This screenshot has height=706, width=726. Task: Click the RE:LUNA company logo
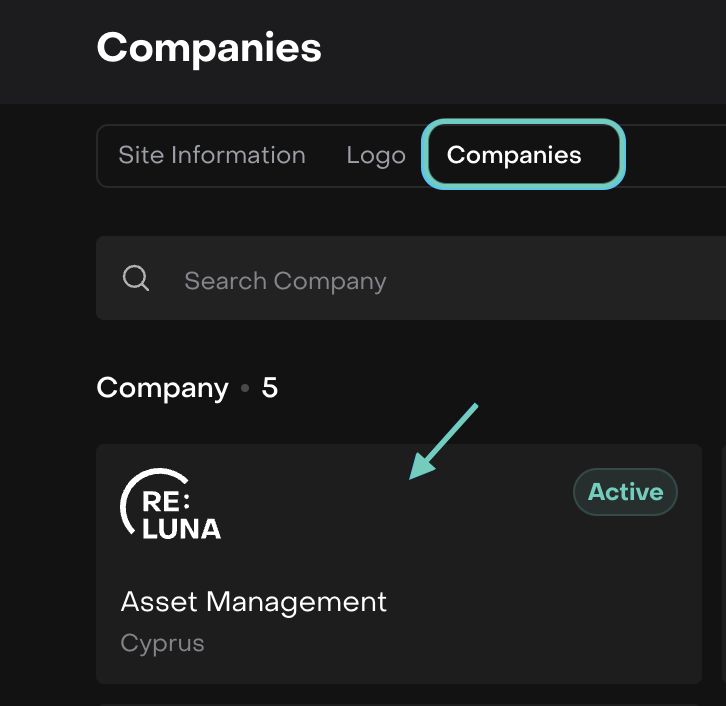tap(171, 505)
